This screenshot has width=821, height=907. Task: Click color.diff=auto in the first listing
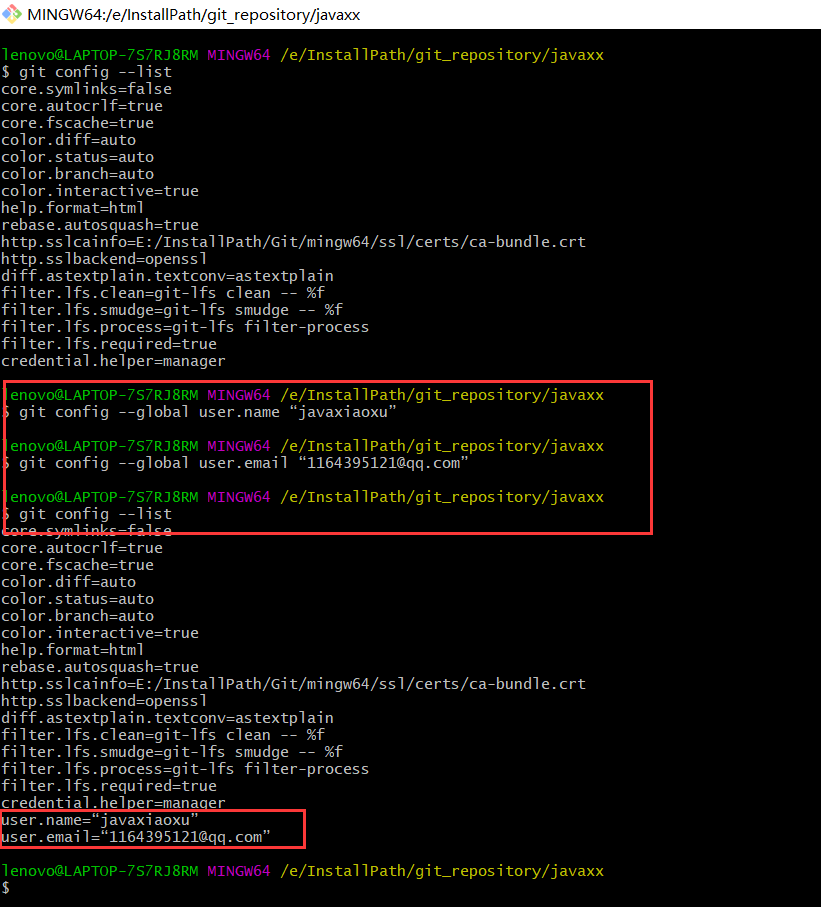(x=69, y=139)
